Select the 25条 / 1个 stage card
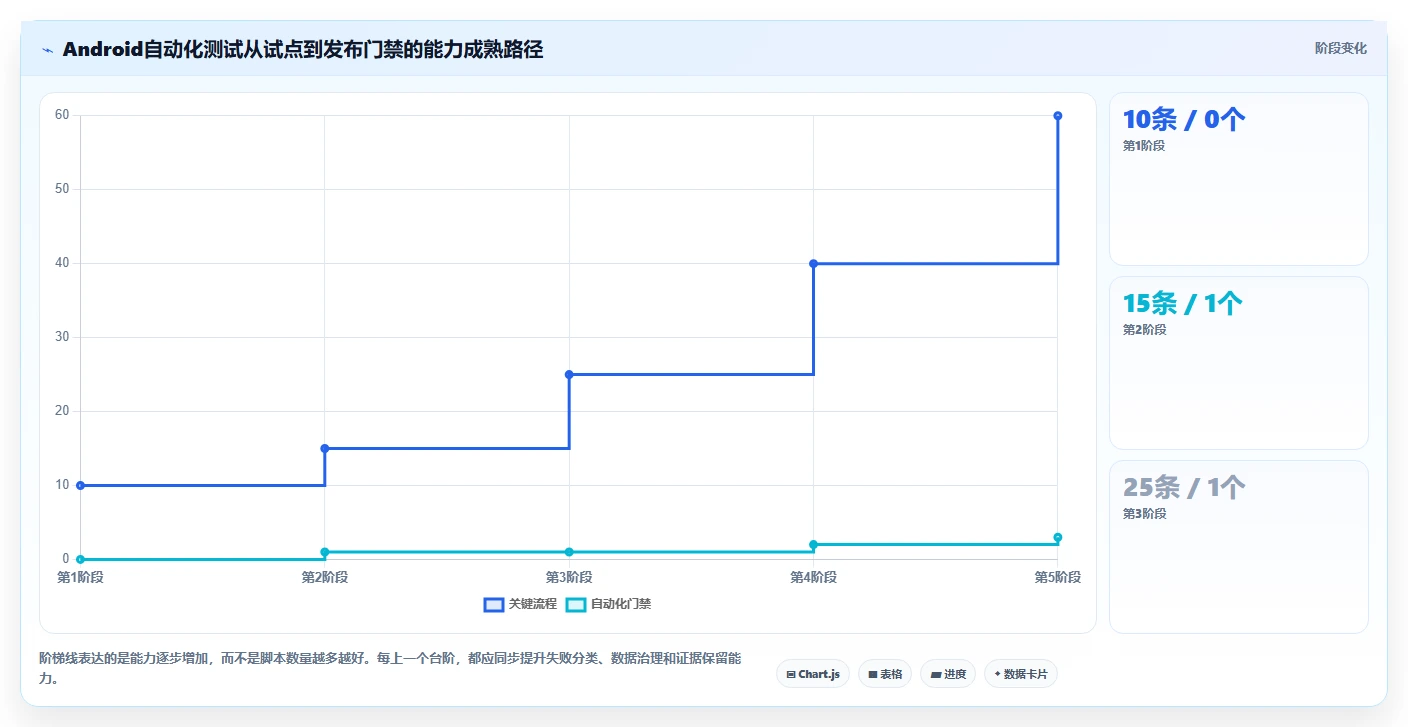Screen dimensions: 1408x727 pos(1238,547)
